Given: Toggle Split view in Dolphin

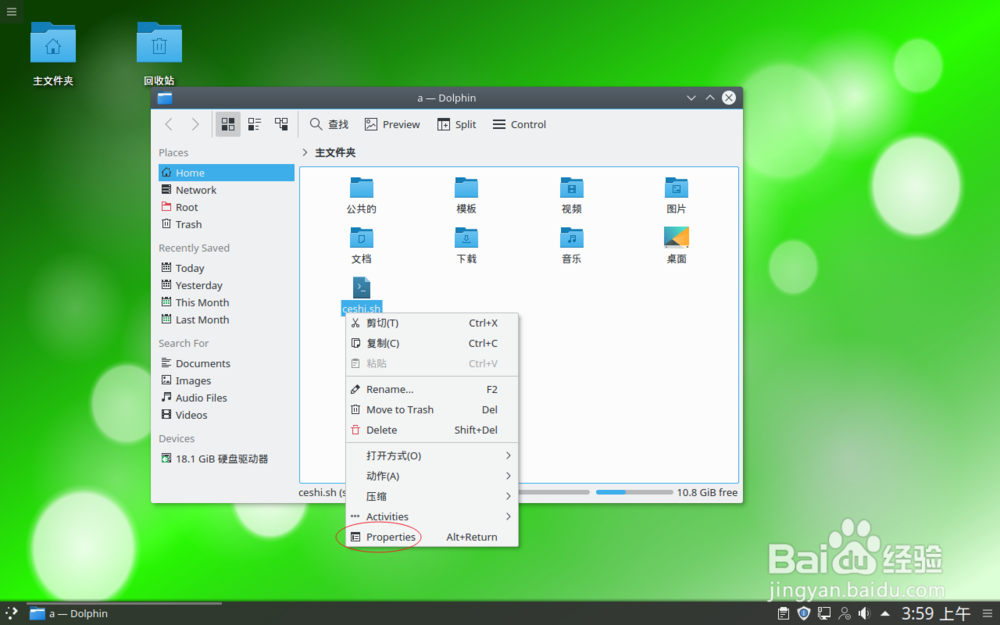Looking at the screenshot, I should 456,124.
